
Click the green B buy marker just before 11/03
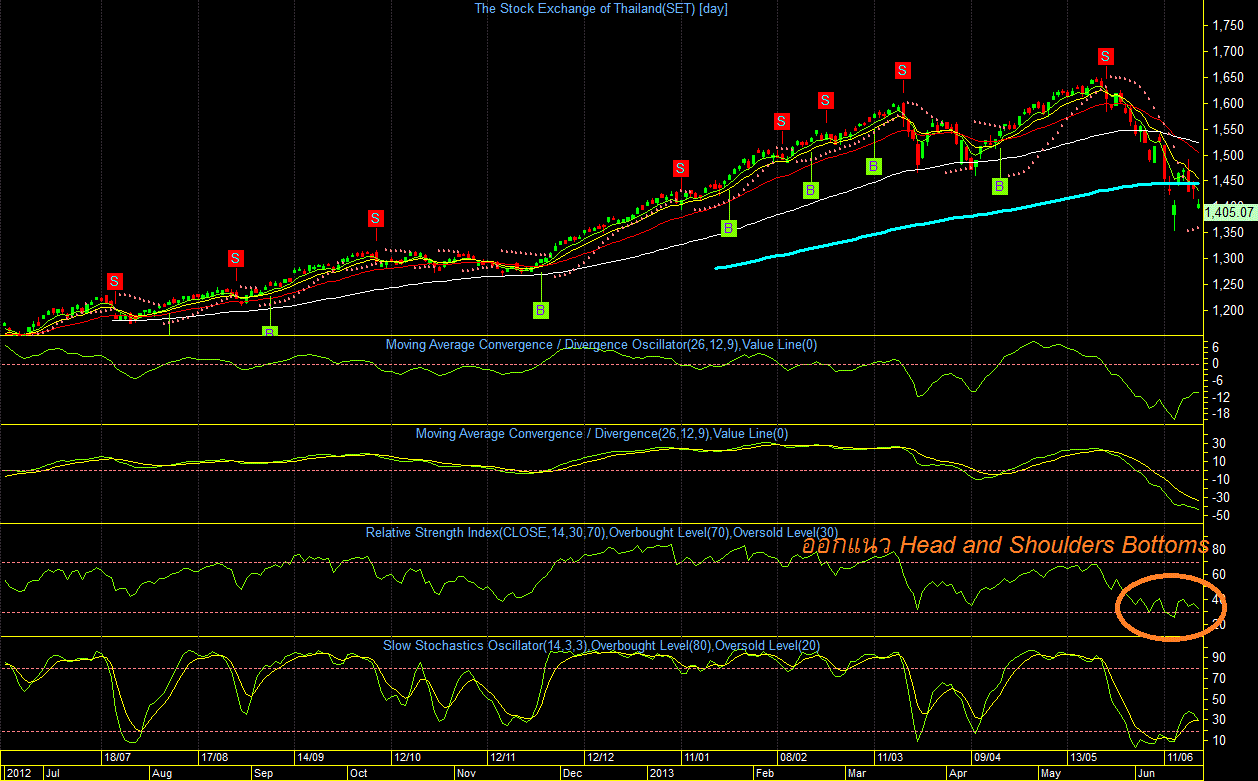pos(873,166)
